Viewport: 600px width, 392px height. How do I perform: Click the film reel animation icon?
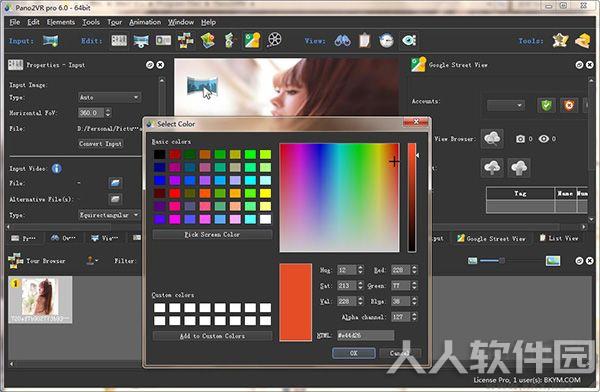pyautogui.click(x=274, y=40)
